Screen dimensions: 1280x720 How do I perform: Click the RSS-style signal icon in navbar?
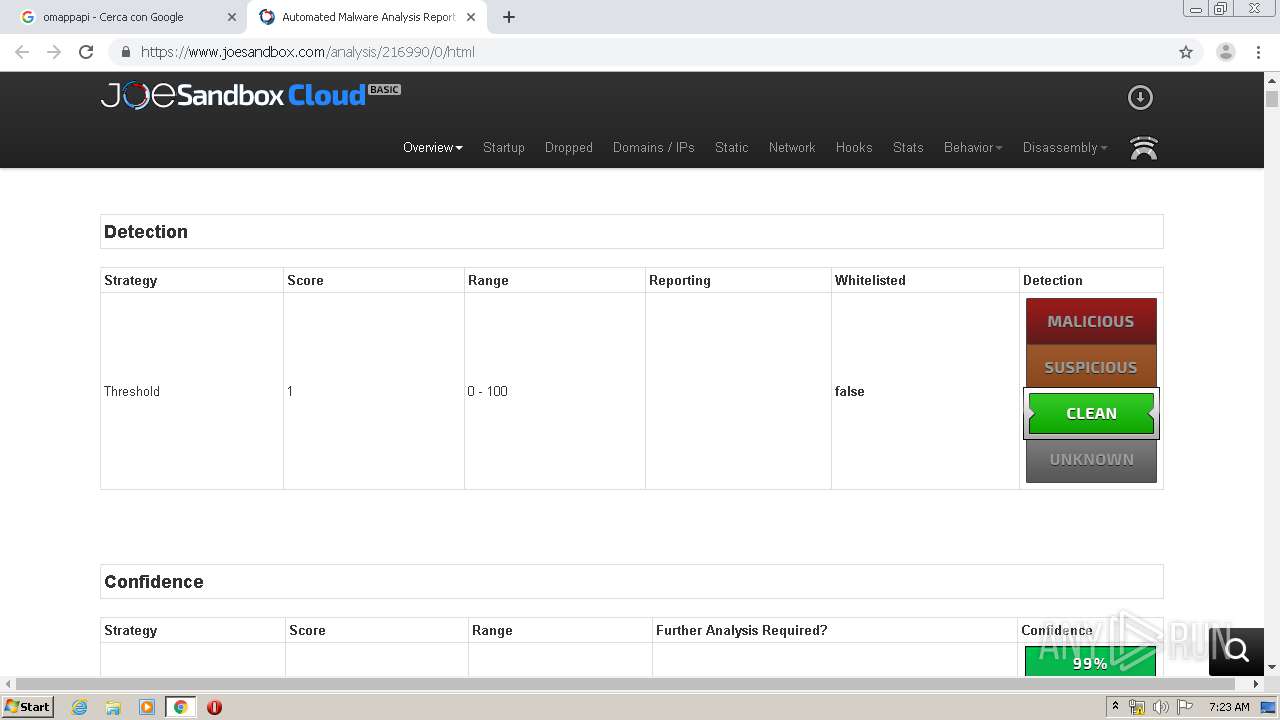pos(1143,148)
